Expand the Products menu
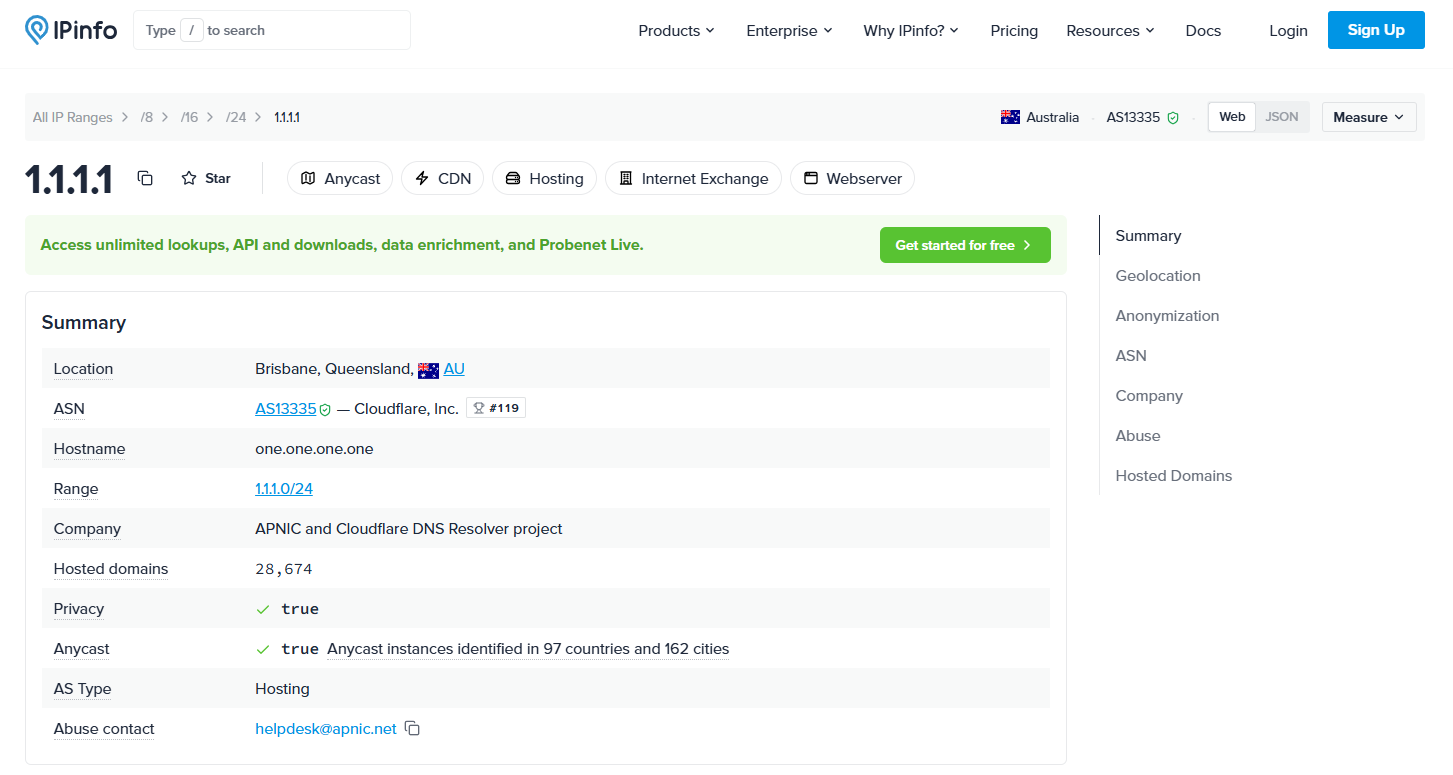Viewport: 1453px width, 775px height. (677, 30)
